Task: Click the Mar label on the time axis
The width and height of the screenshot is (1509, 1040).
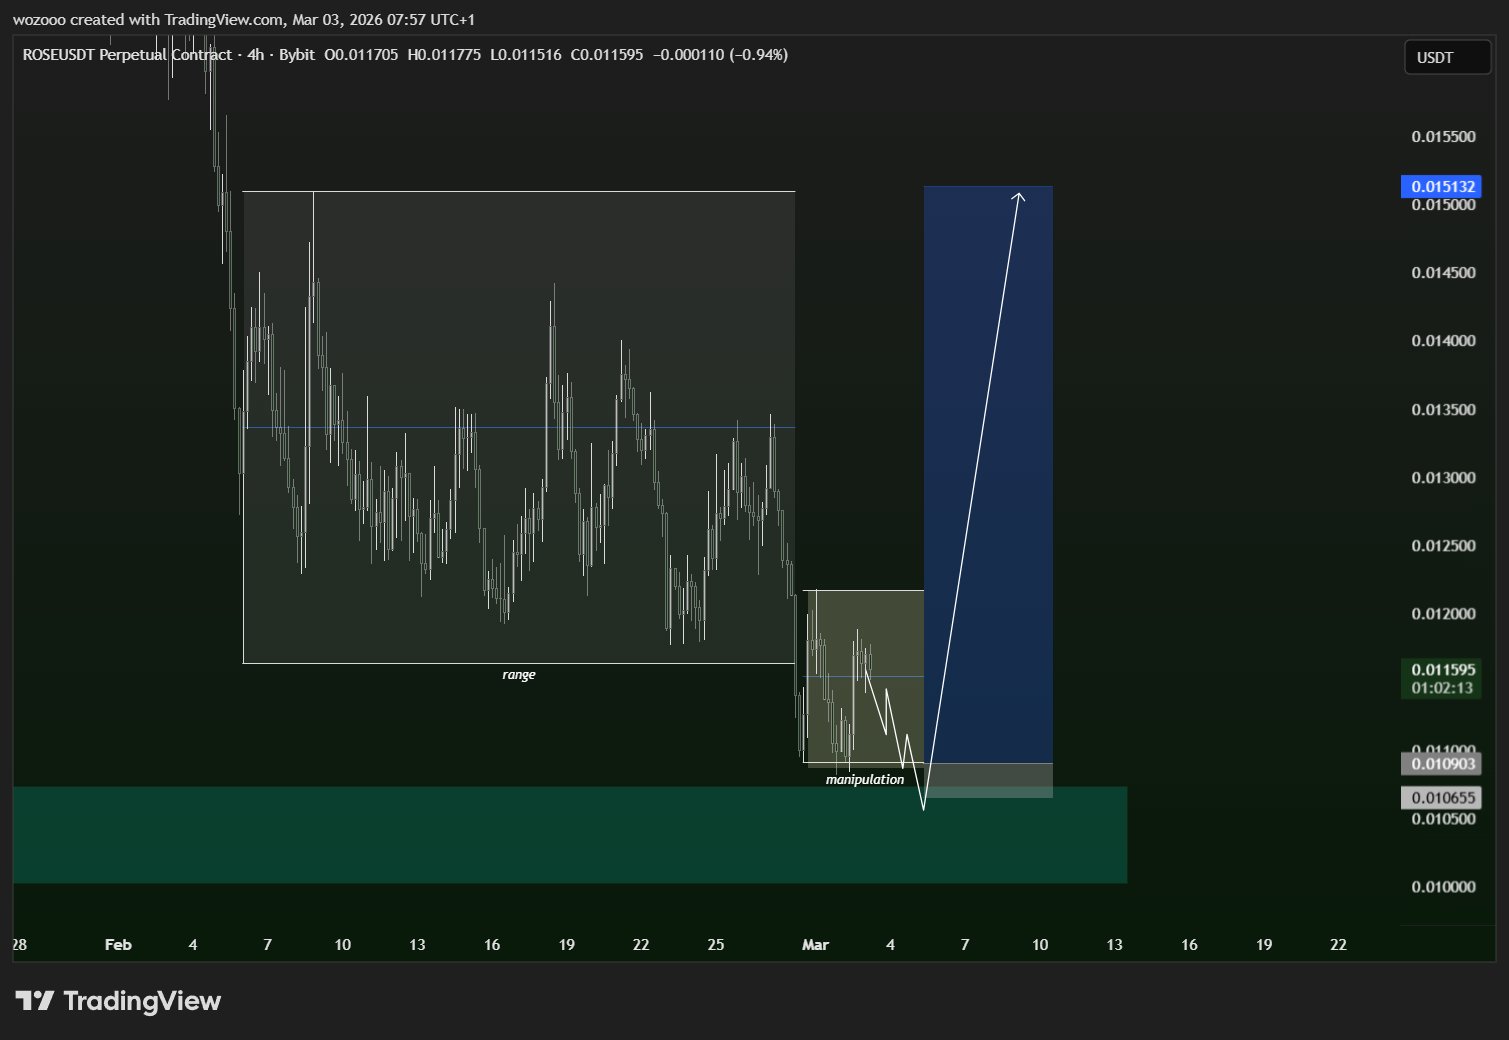Action: coord(815,944)
